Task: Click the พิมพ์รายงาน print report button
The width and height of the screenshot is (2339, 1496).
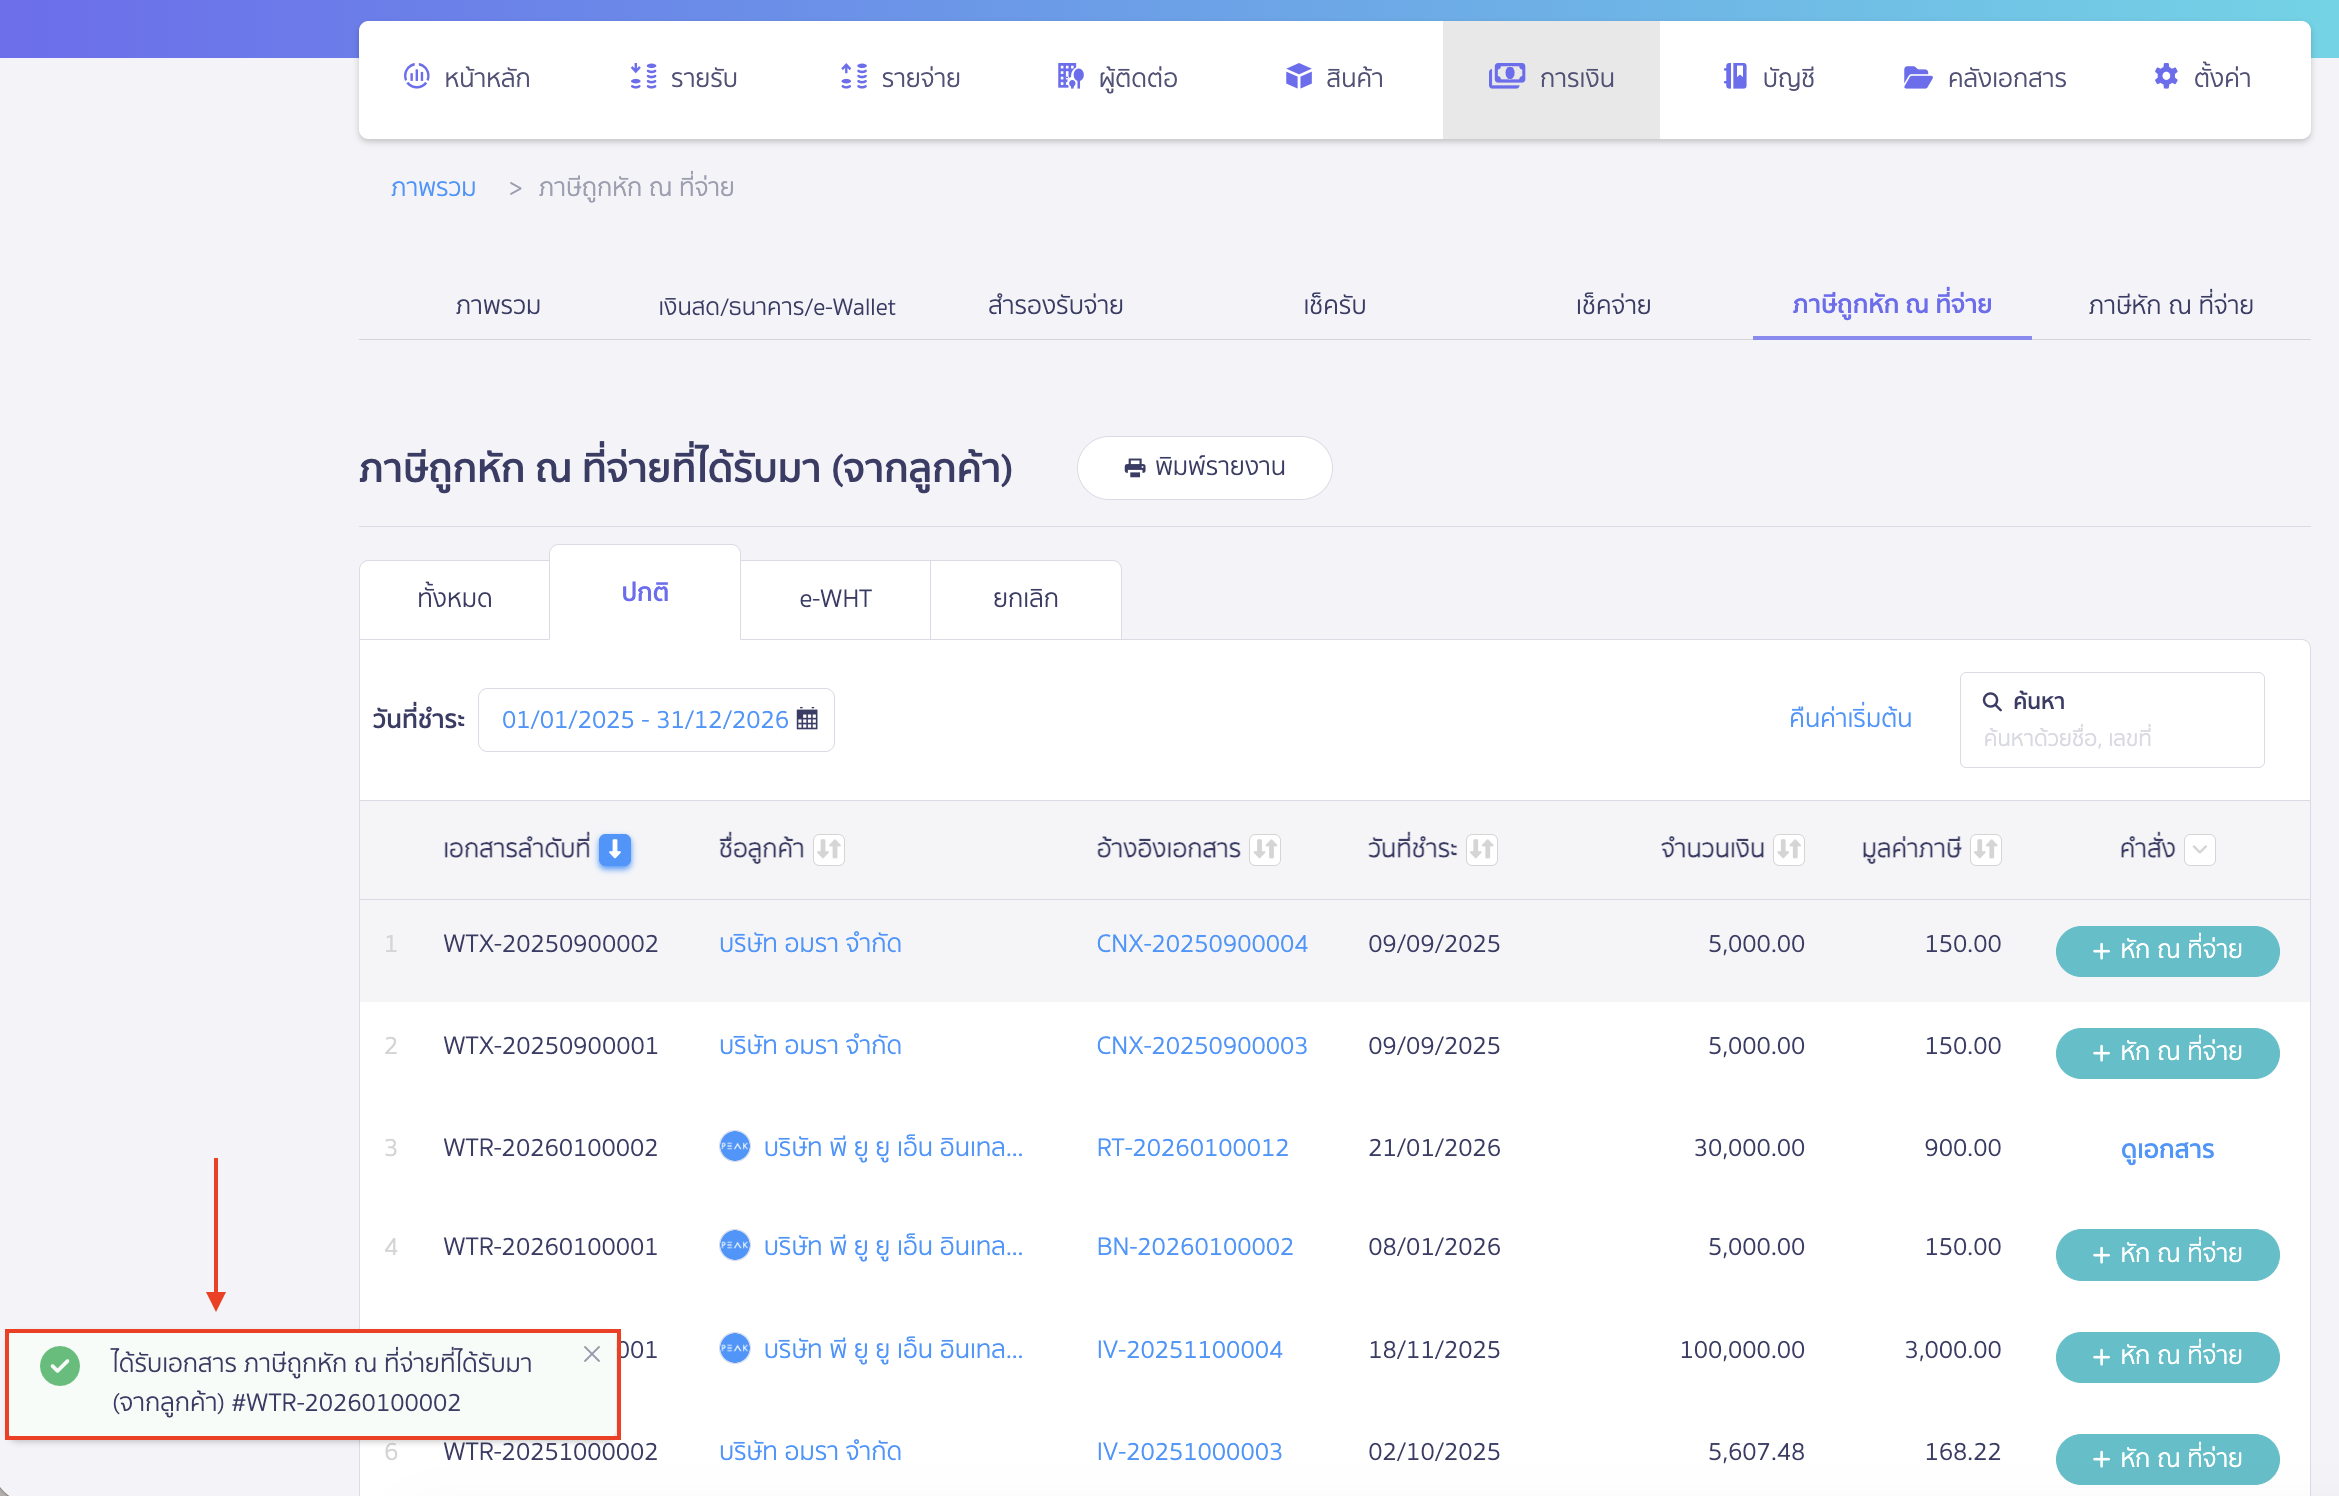Action: click(1204, 467)
